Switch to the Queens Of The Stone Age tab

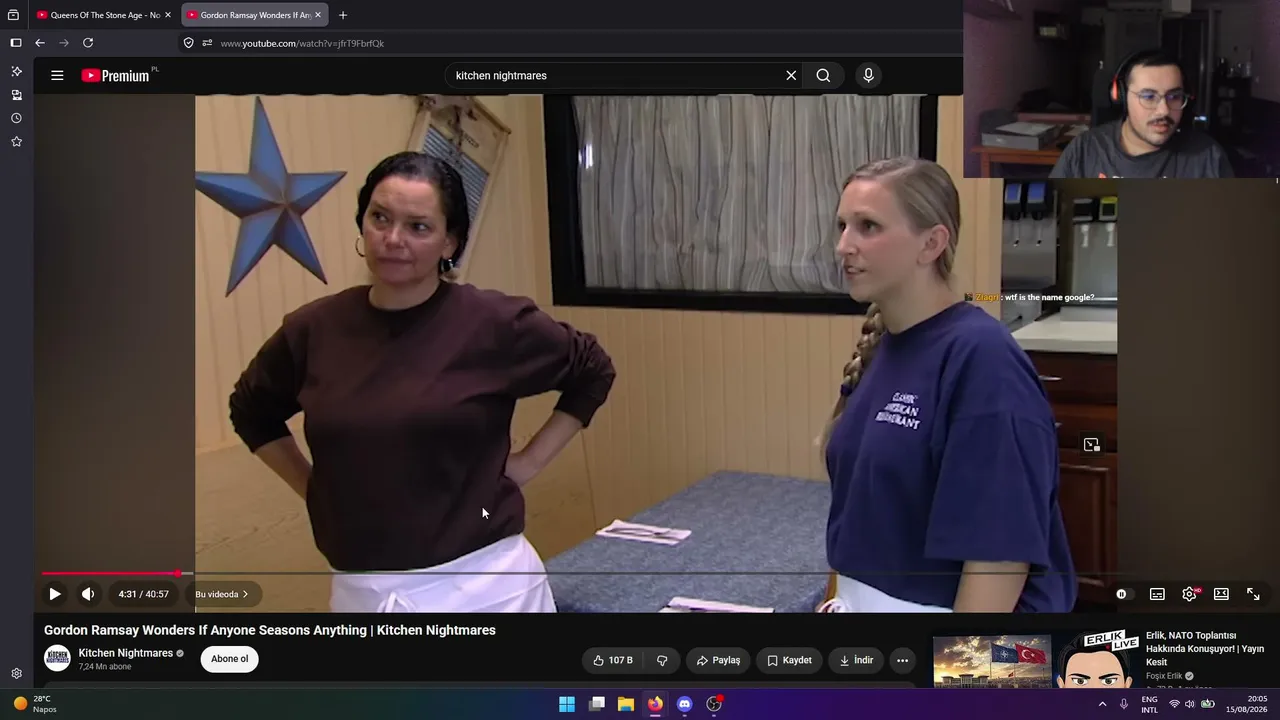pyautogui.click(x=104, y=15)
